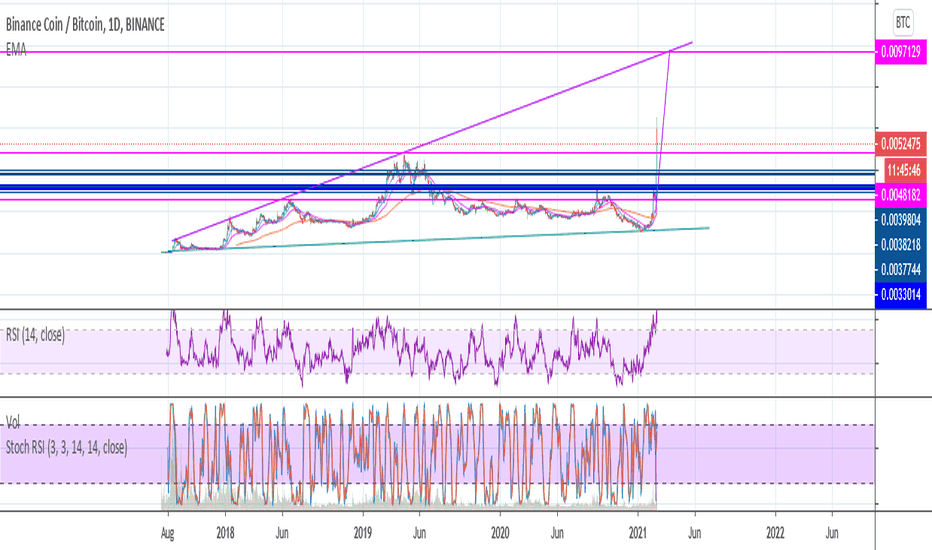Click the 0.0039804 price label
Screen dimensions: 932x550
[900, 220]
